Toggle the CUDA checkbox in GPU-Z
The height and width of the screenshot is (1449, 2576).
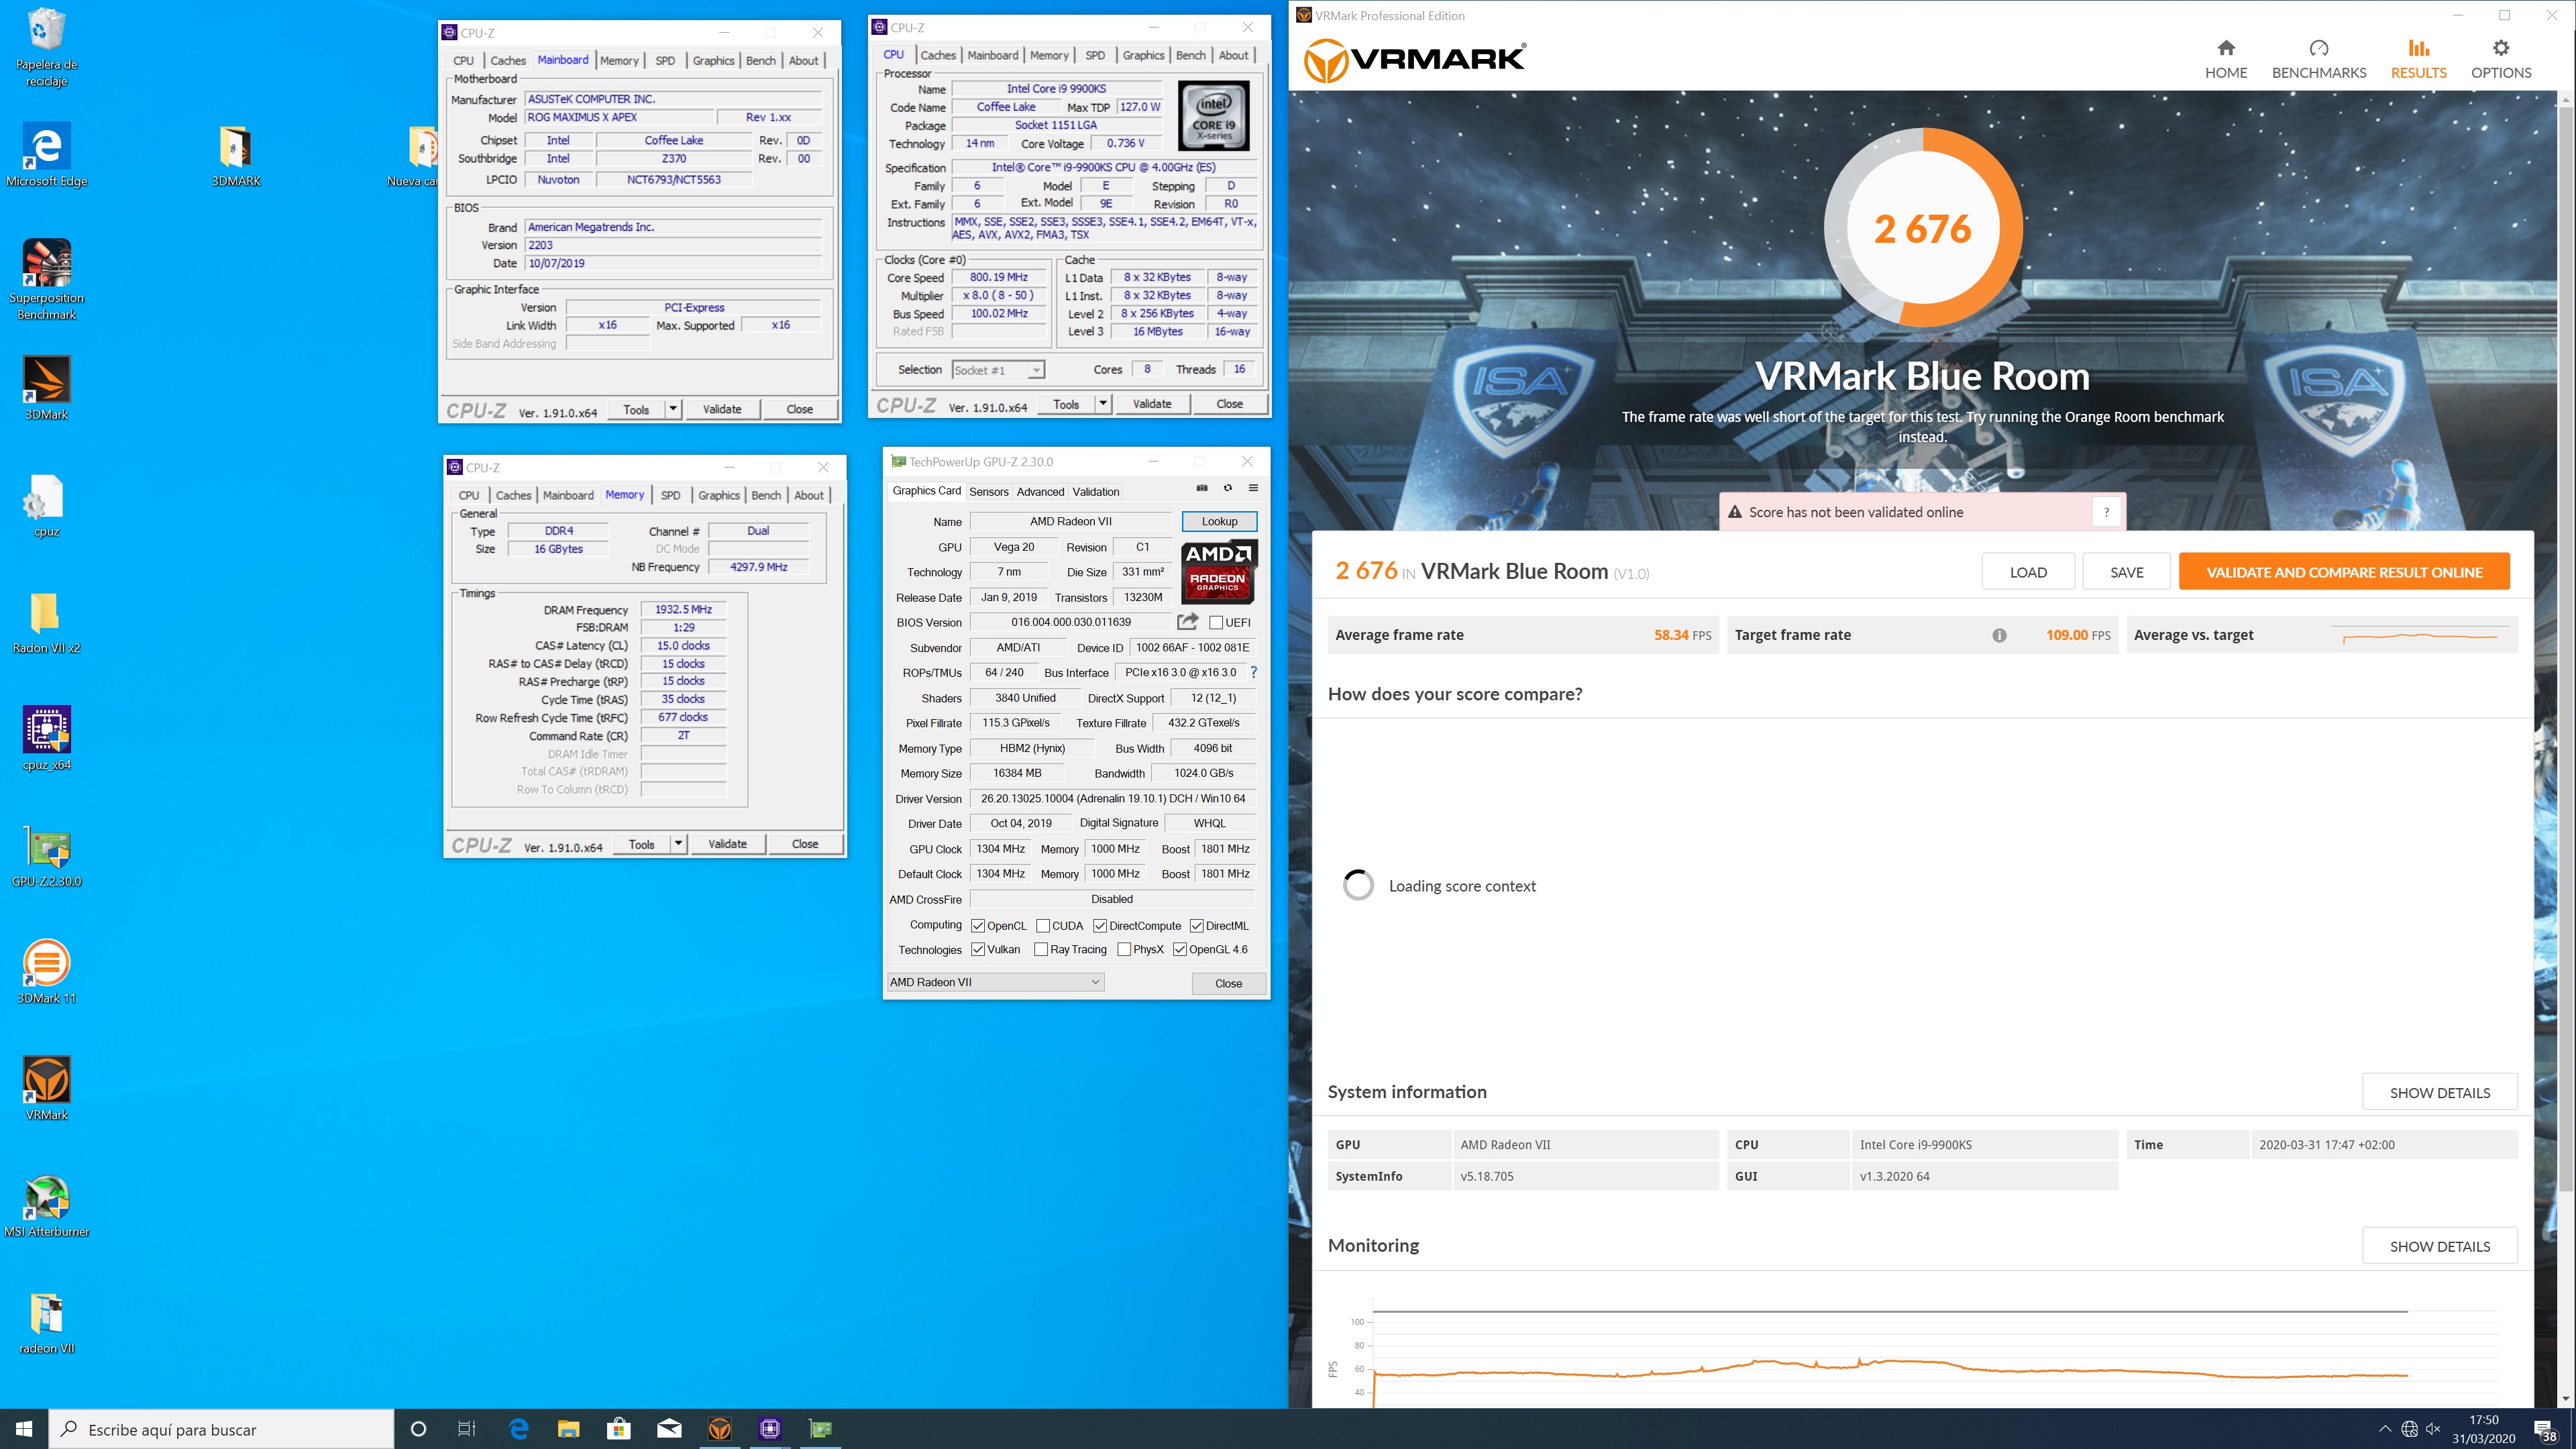pos(1043,926)
